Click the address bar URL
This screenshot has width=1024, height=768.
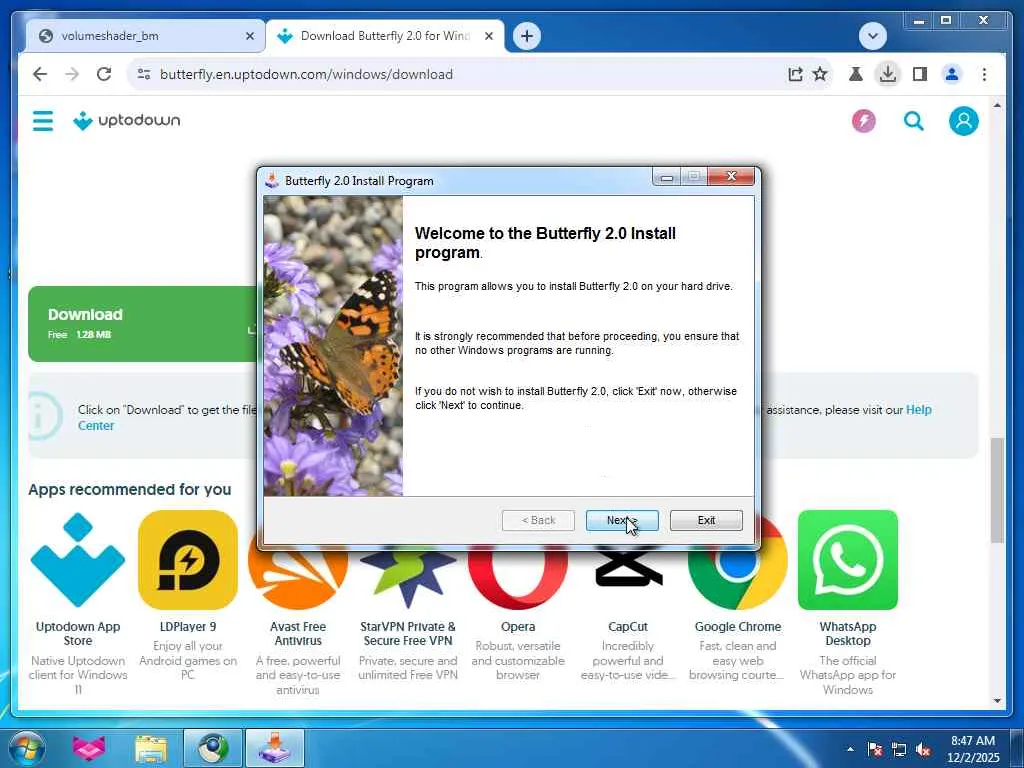(x=306, y=74)
